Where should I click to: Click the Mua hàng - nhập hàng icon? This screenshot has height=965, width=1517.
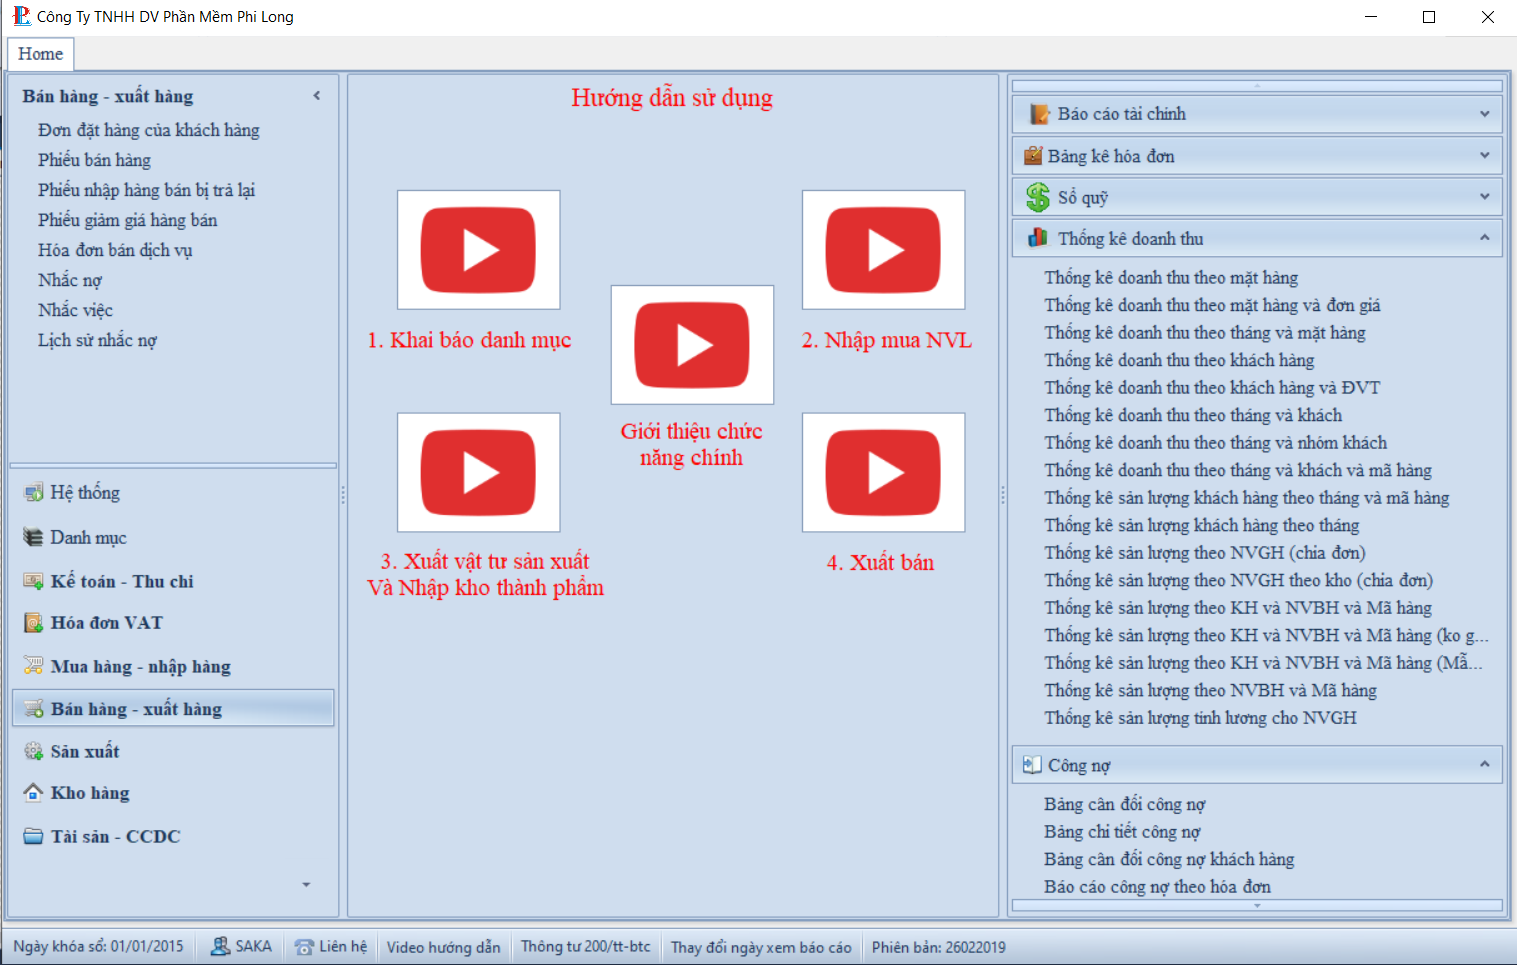[x=34, y=666]
